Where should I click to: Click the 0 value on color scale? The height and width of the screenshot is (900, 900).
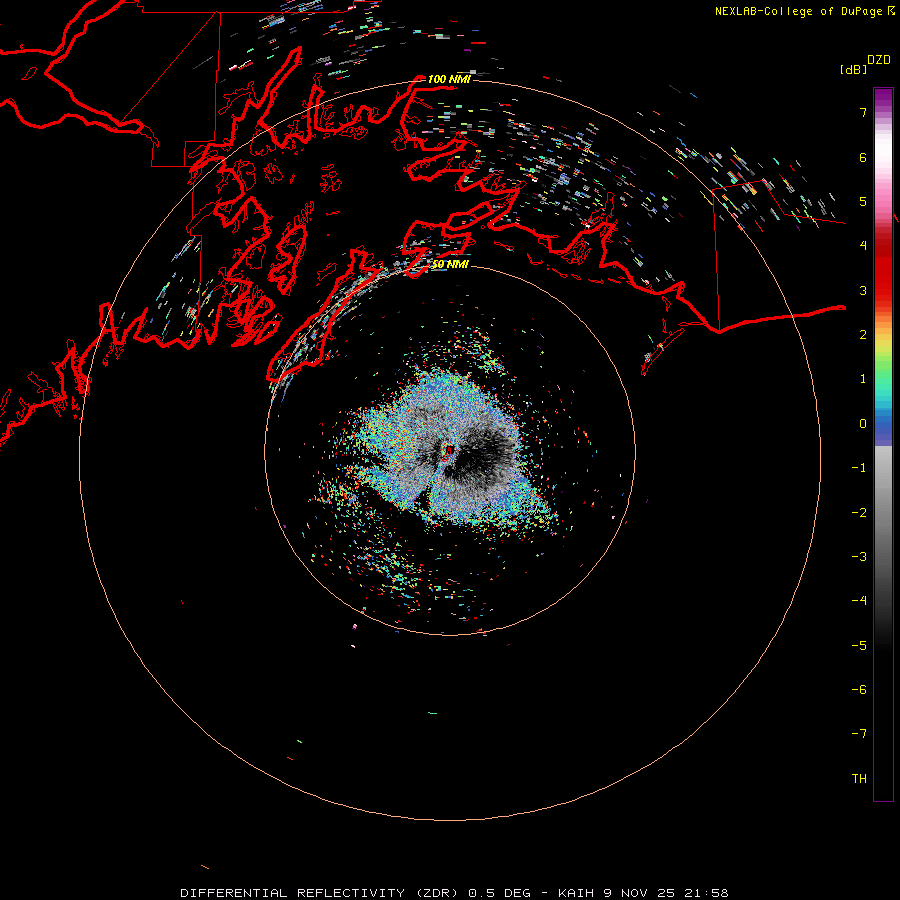pyautogui.click(x=863, y=424)
